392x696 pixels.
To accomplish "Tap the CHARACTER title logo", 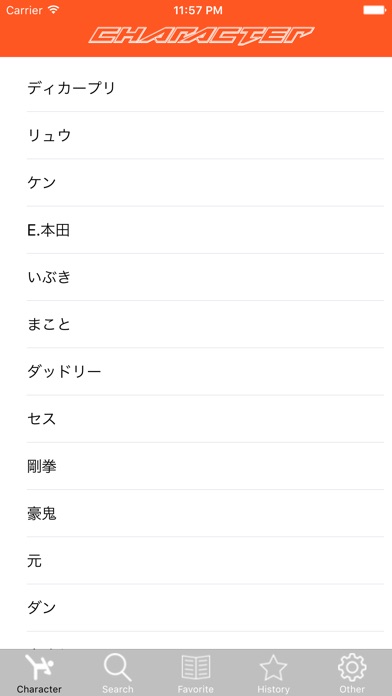I will point(201,36).
